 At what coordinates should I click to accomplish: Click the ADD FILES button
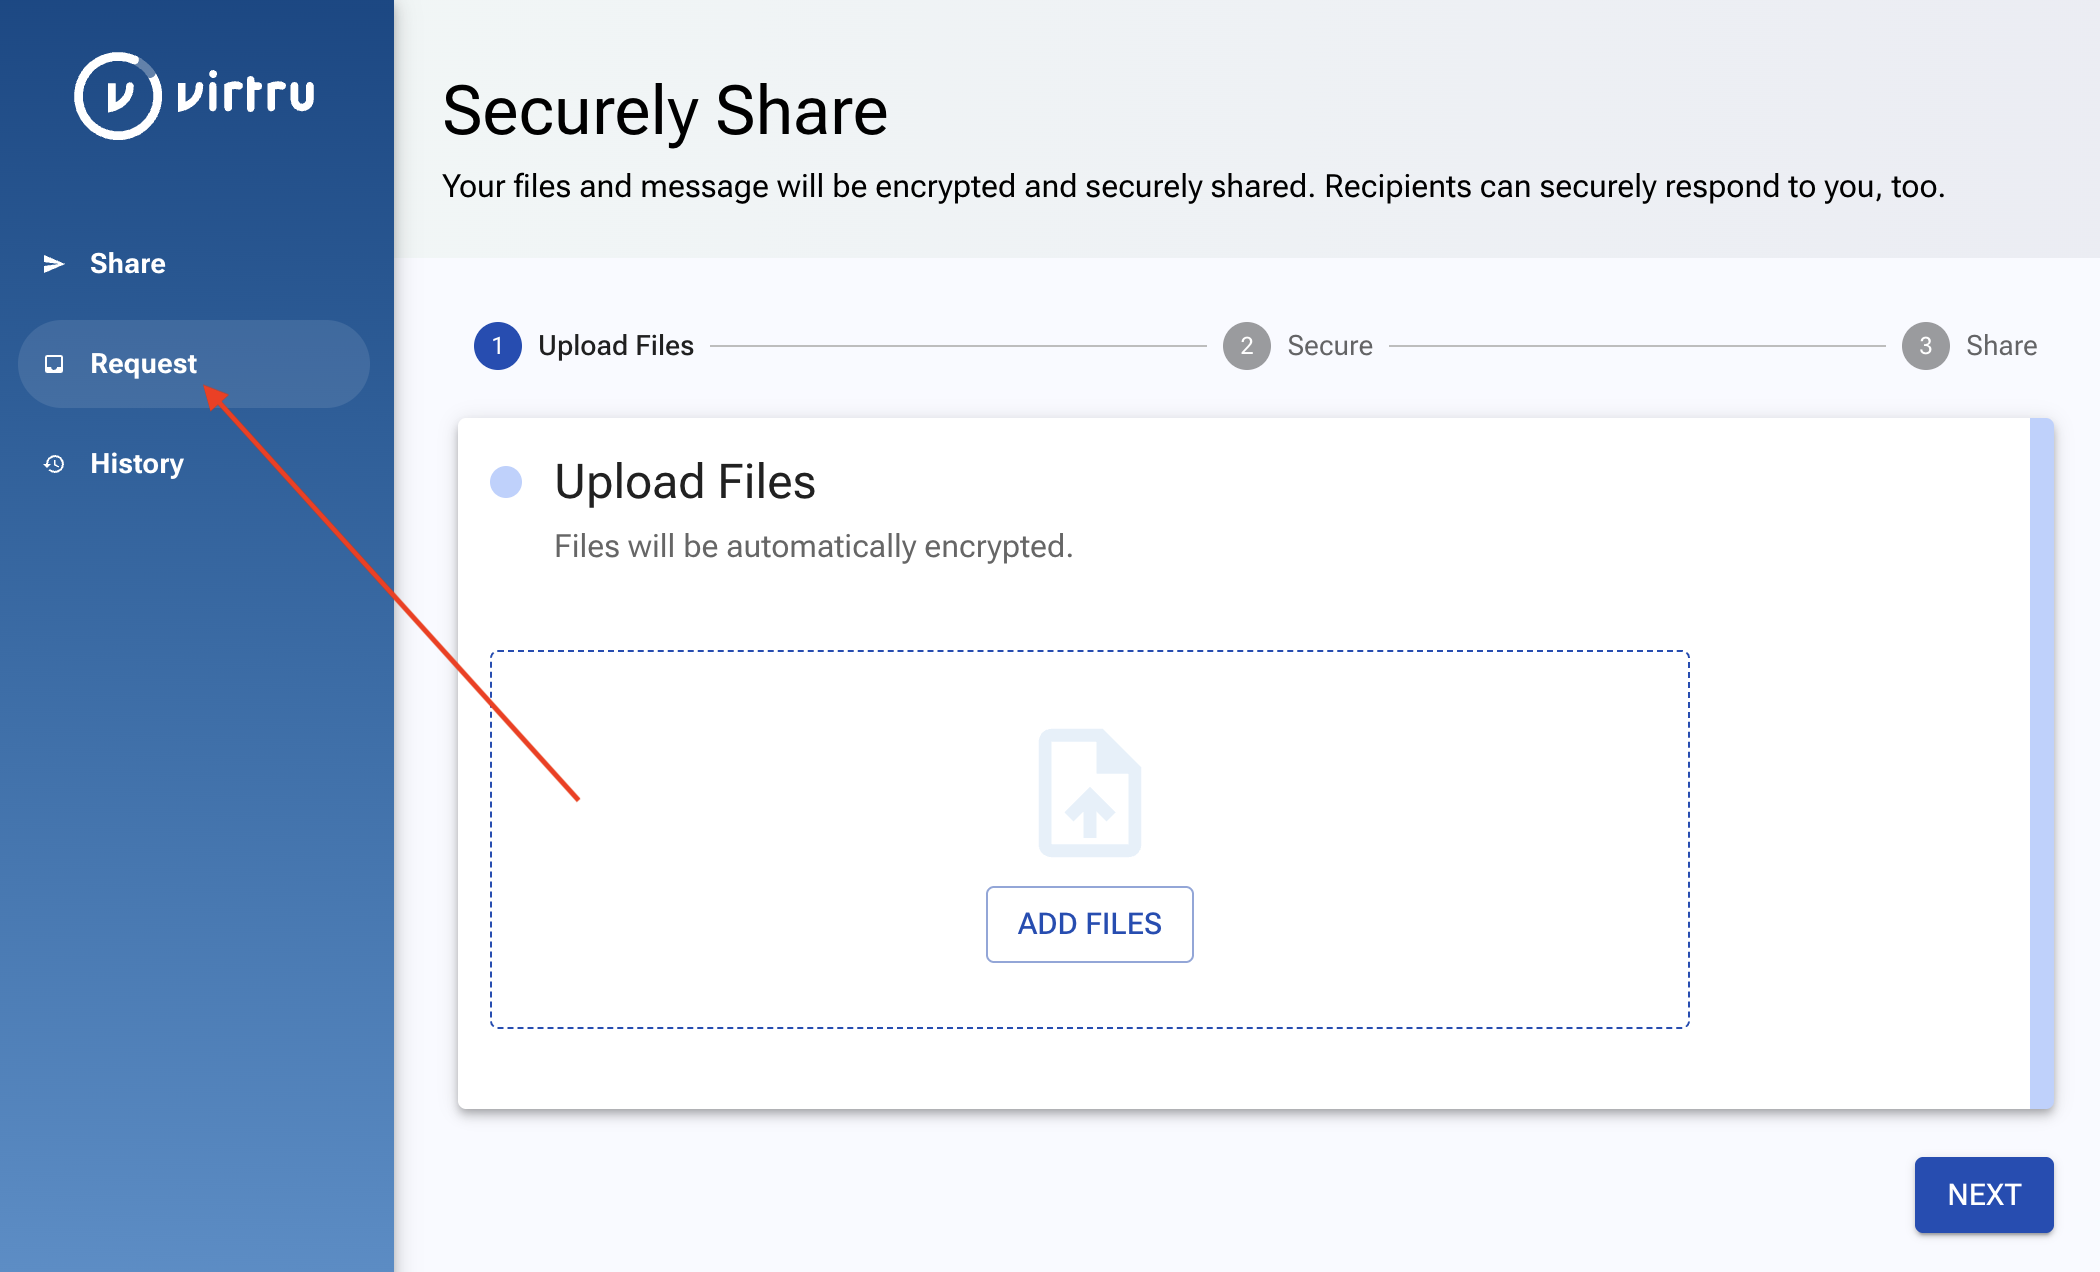pyautogui.click(x=1090, y=924)
